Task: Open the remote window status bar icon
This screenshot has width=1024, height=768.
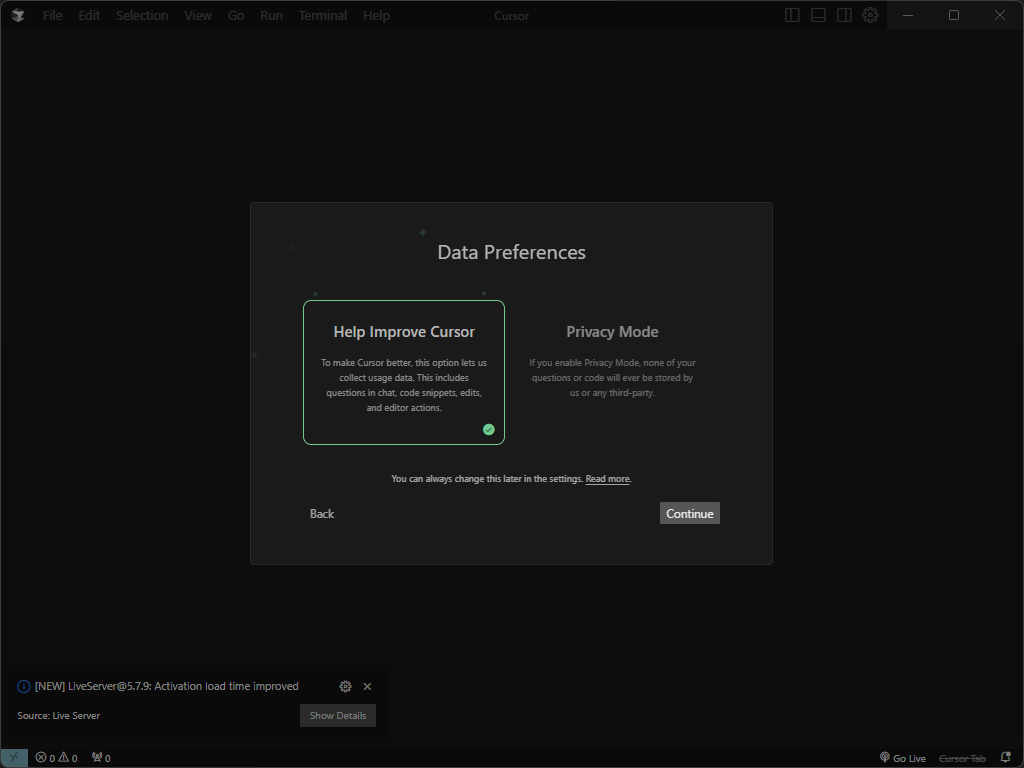Action: [14, 758]
